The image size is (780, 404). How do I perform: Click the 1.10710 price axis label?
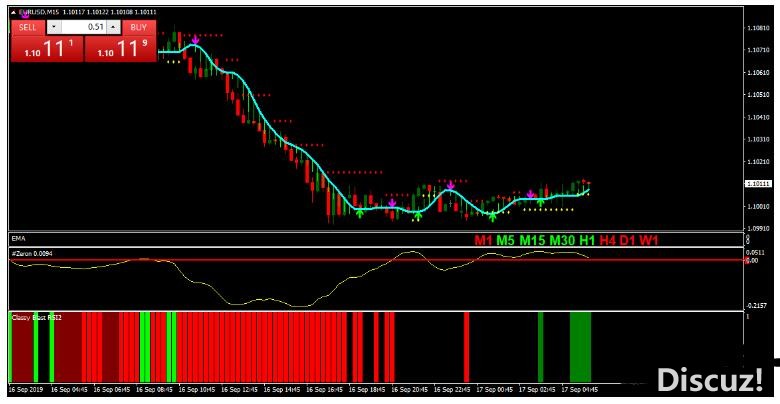(x=758, y=50)
